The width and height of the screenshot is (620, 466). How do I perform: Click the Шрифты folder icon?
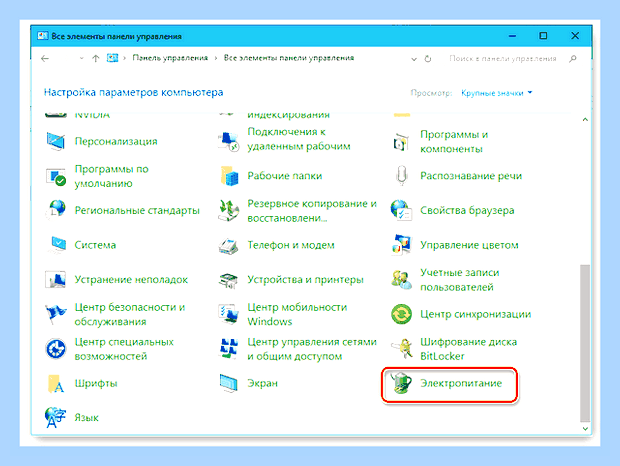[x=55, y=383]
